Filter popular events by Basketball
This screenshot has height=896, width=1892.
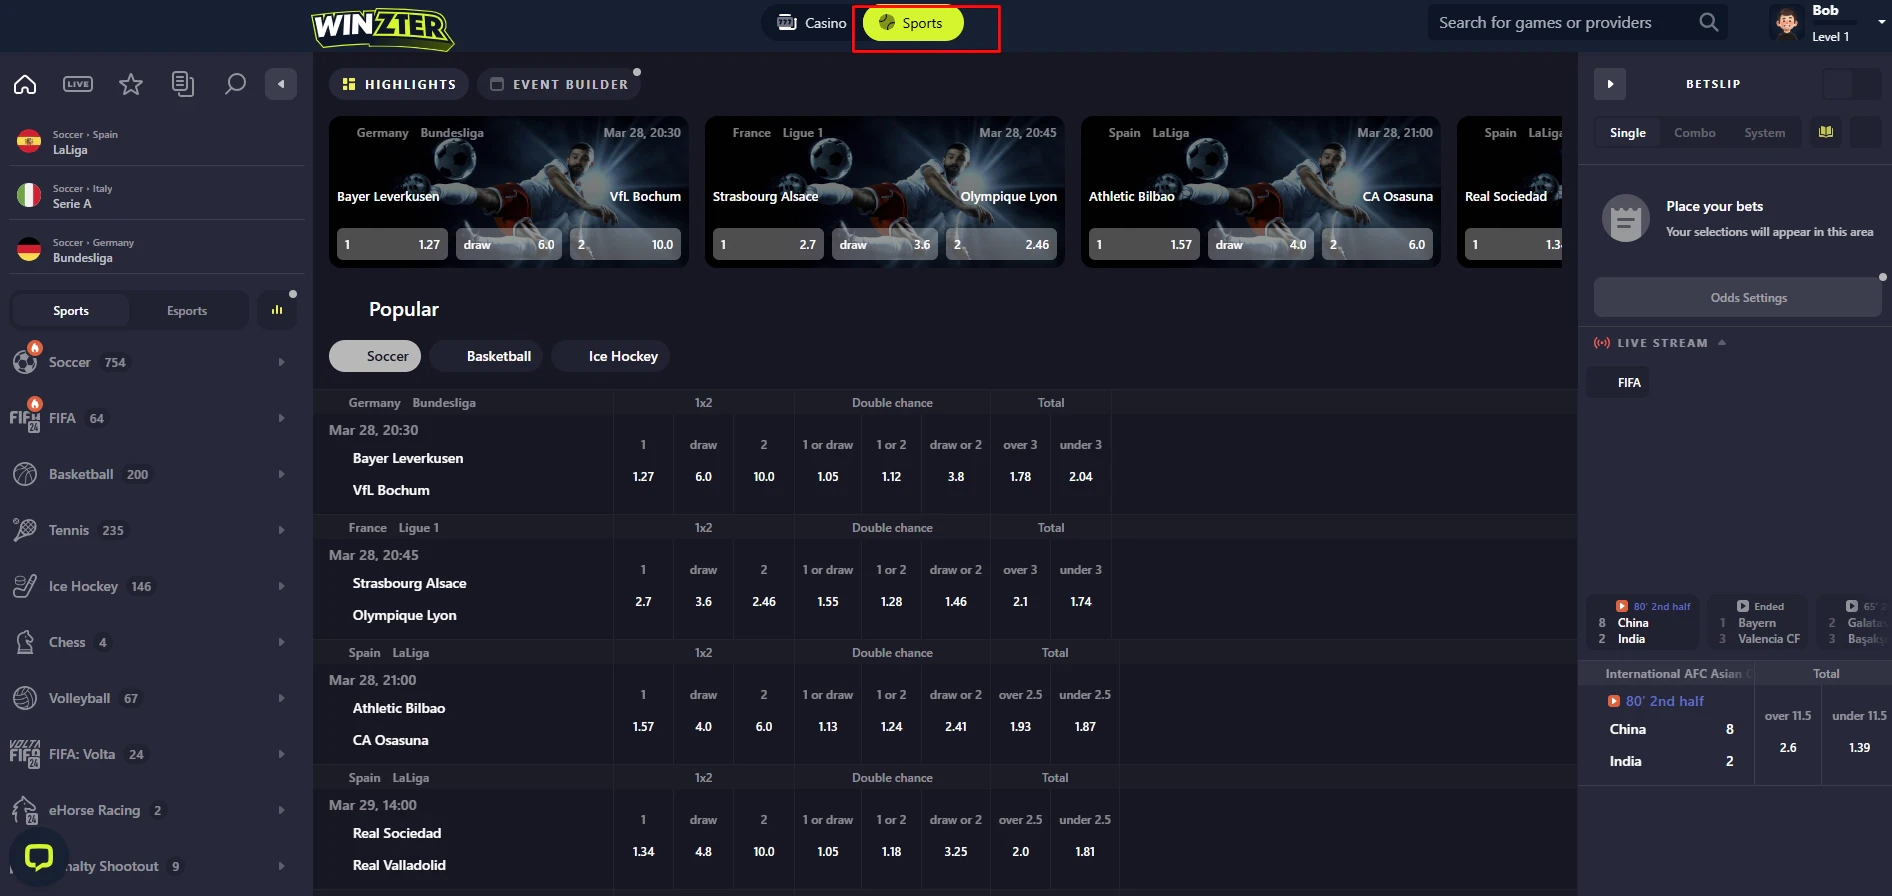pyautogui.click(x=486, y=356)
